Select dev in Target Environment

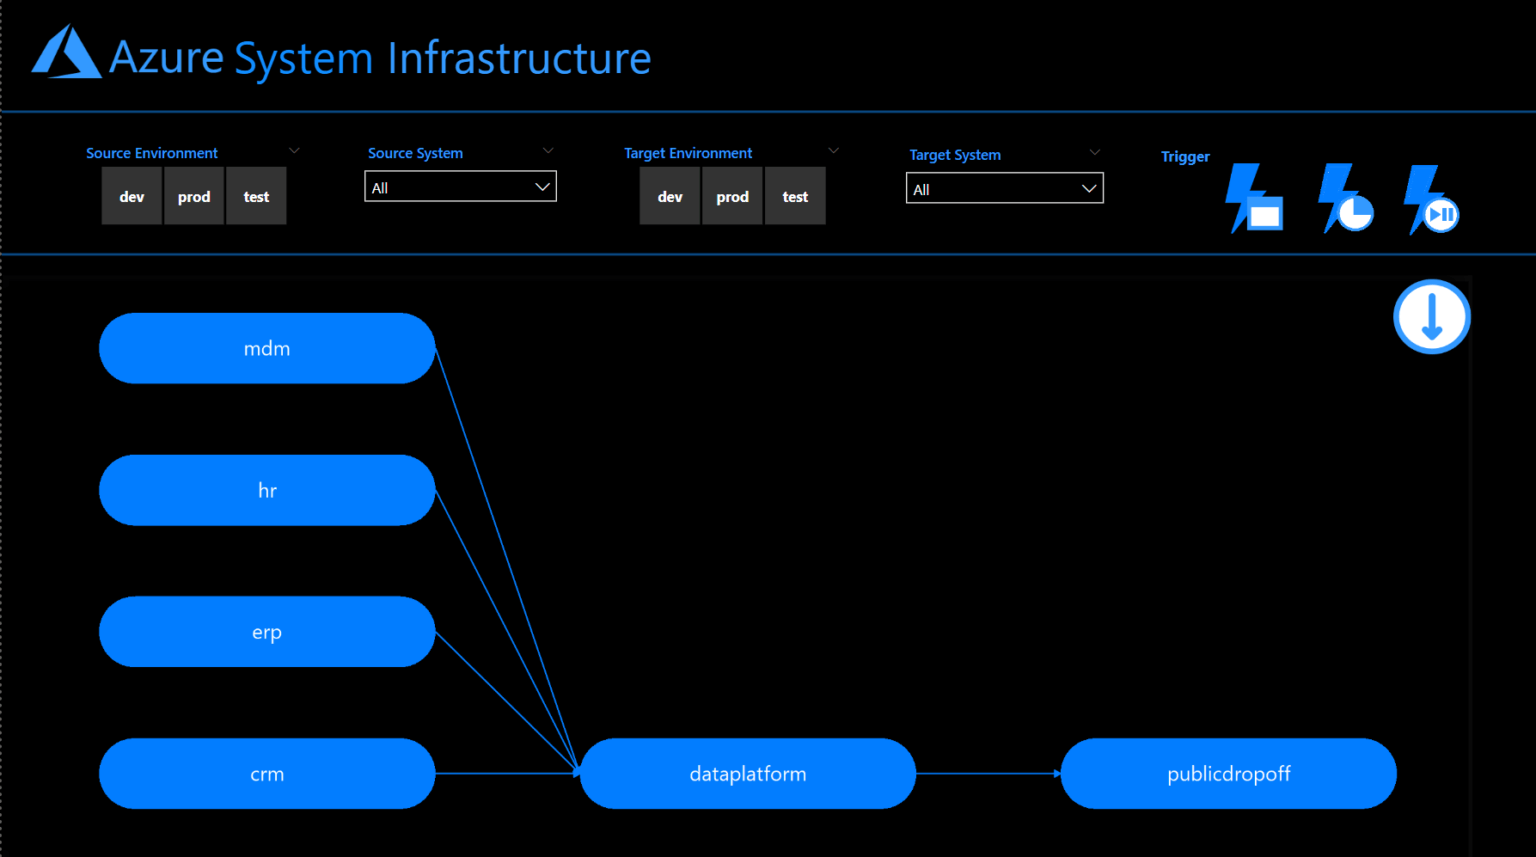pos(670,195)
